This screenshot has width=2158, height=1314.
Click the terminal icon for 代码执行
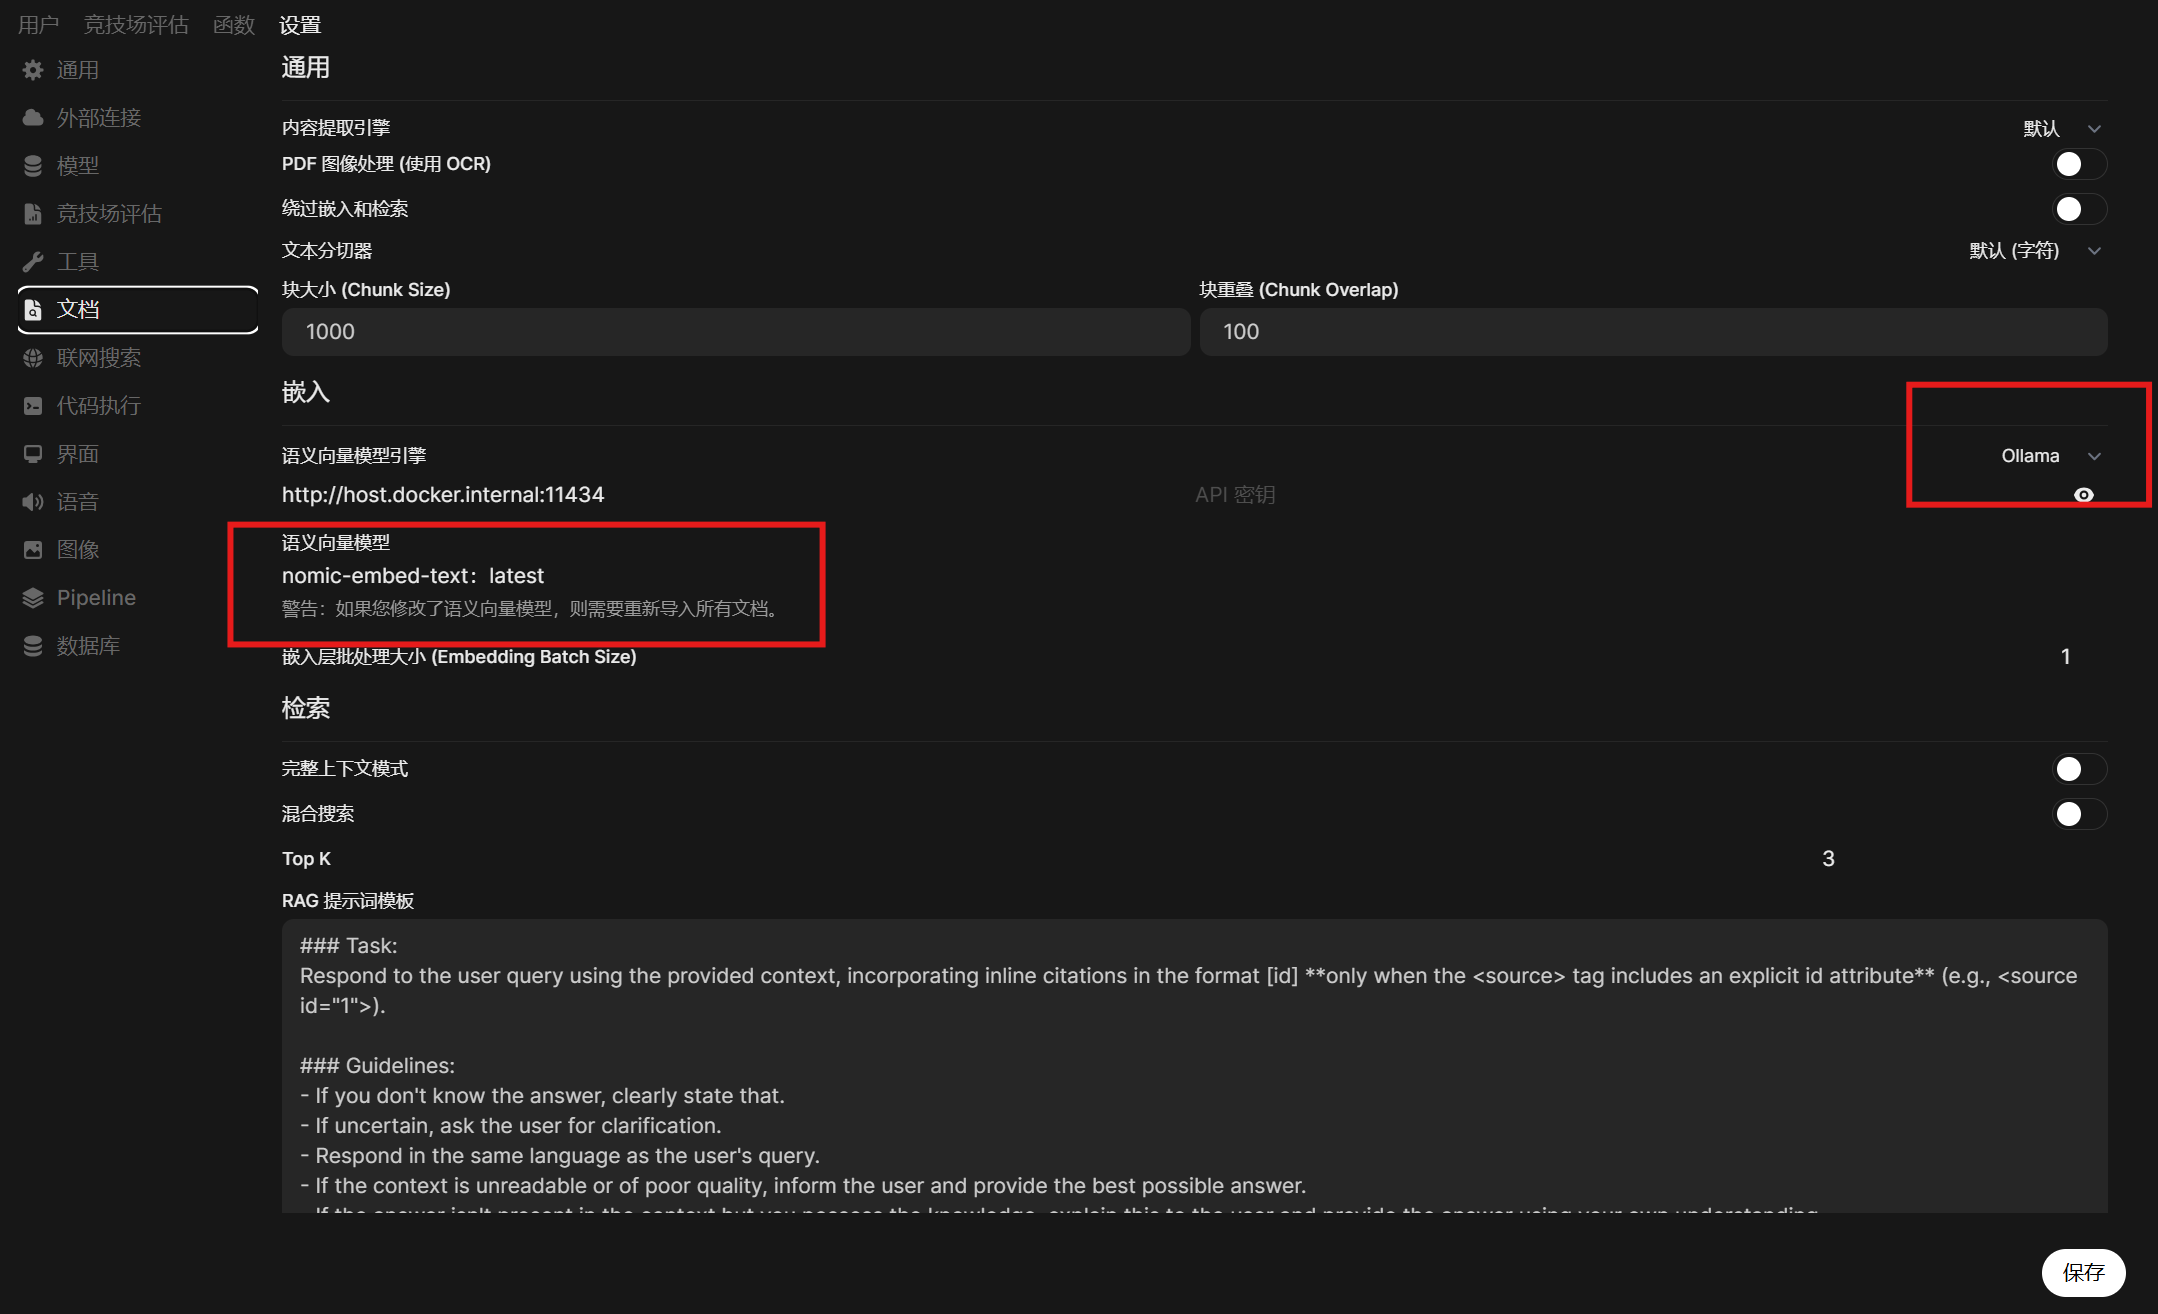(x=33, y=406)
